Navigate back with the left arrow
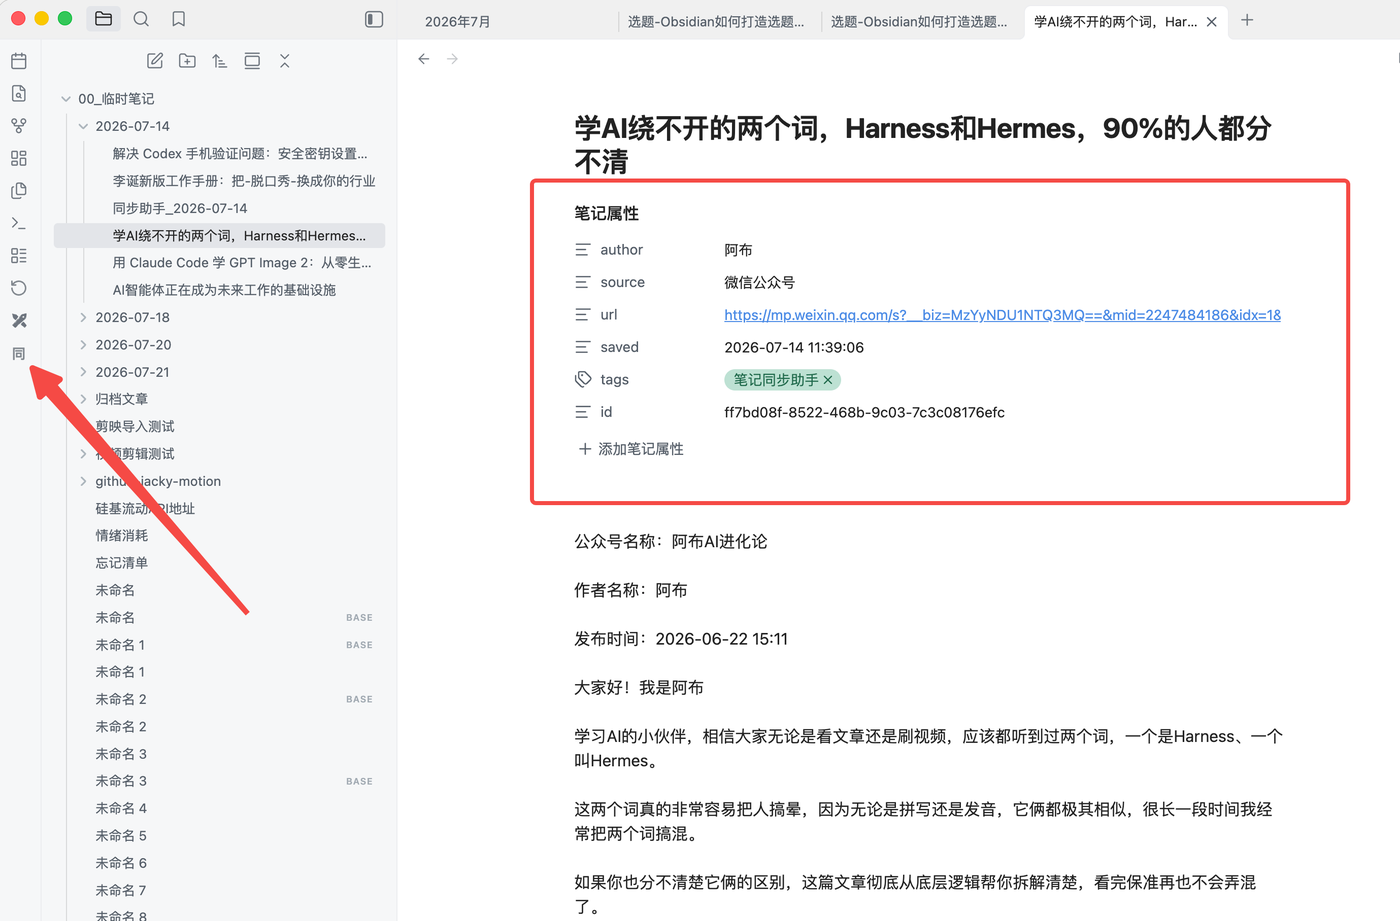 (424, 59)
